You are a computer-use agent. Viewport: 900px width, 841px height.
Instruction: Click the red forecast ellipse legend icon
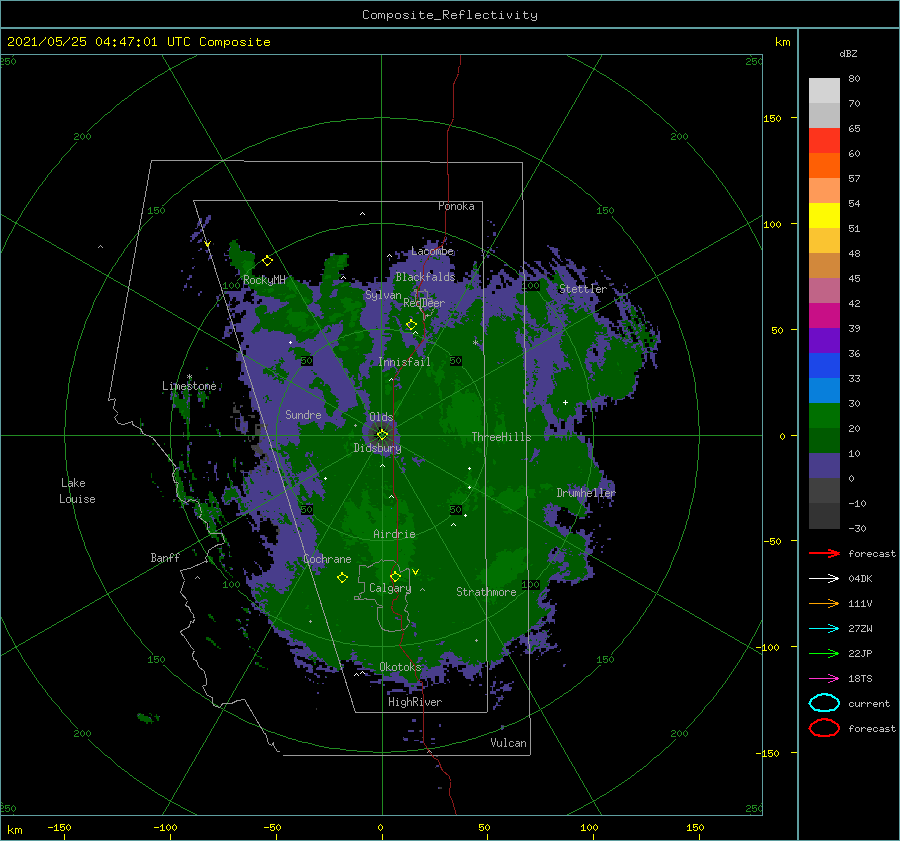824,728
